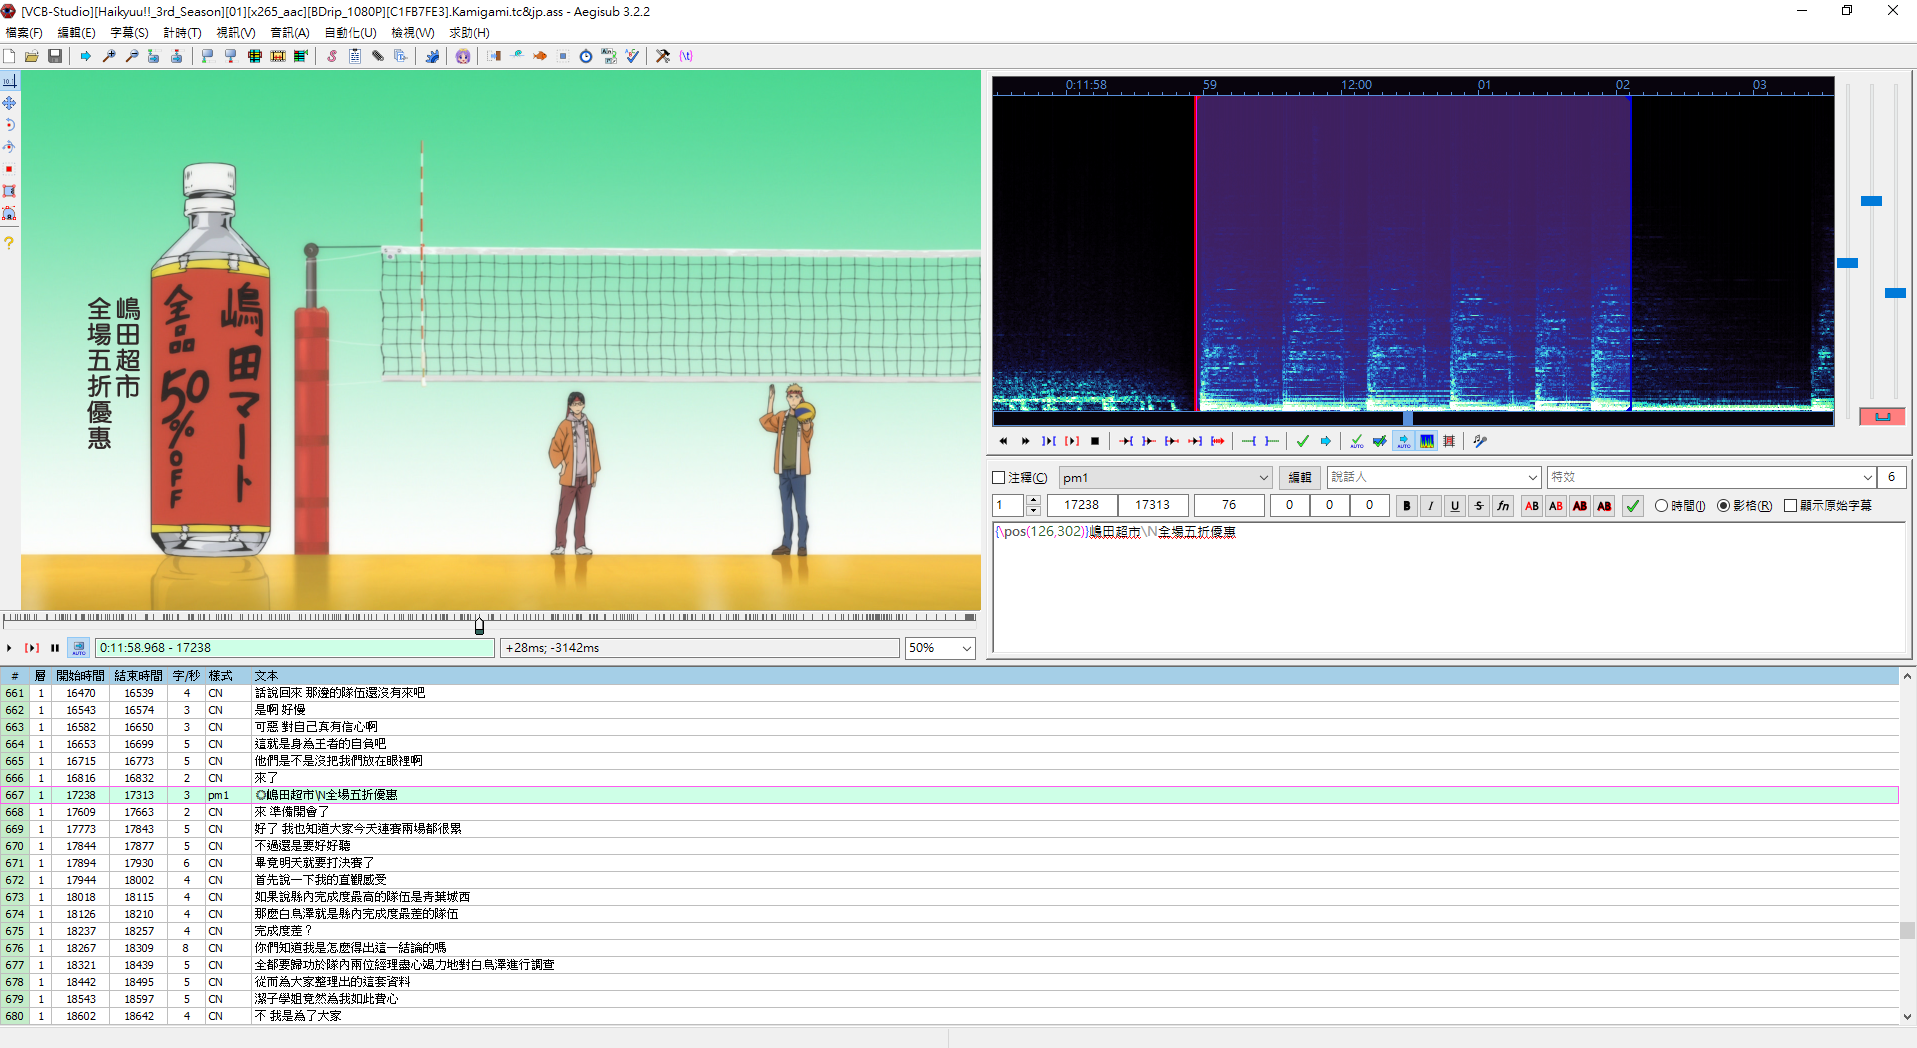Open the Automation manager icon
The width and height of the screenshot is (1917, 1048).
432,56
